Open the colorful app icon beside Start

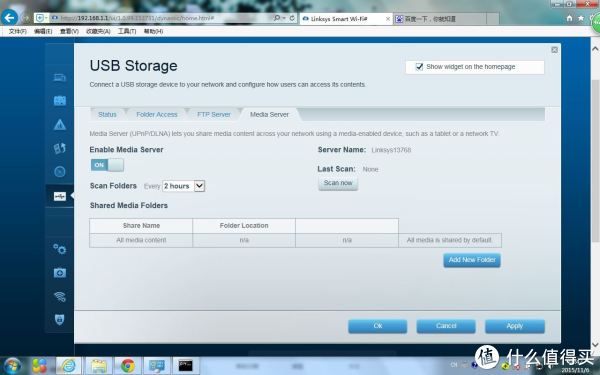(x=39, y=366)
